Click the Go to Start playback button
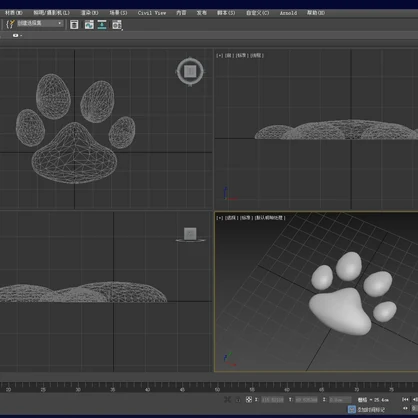Image resolution: width=418 pixels, height=418 pixels. [x=405, y=399]
